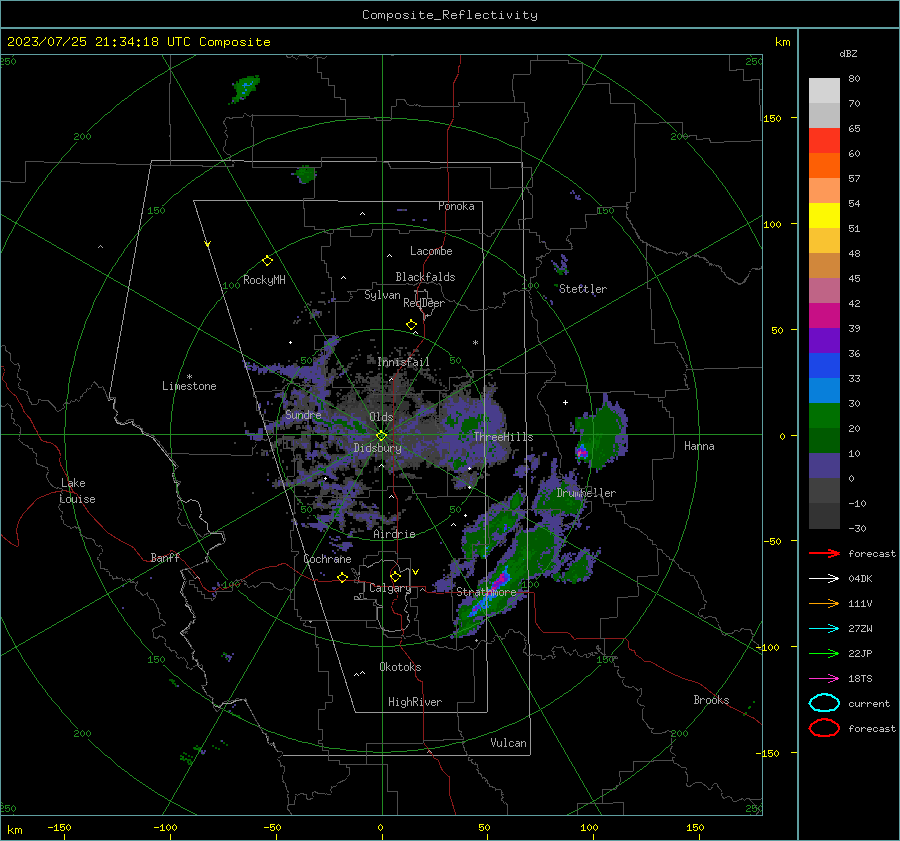Click the HighRiver town label
The image size is (900, 841).
point(415,702)
